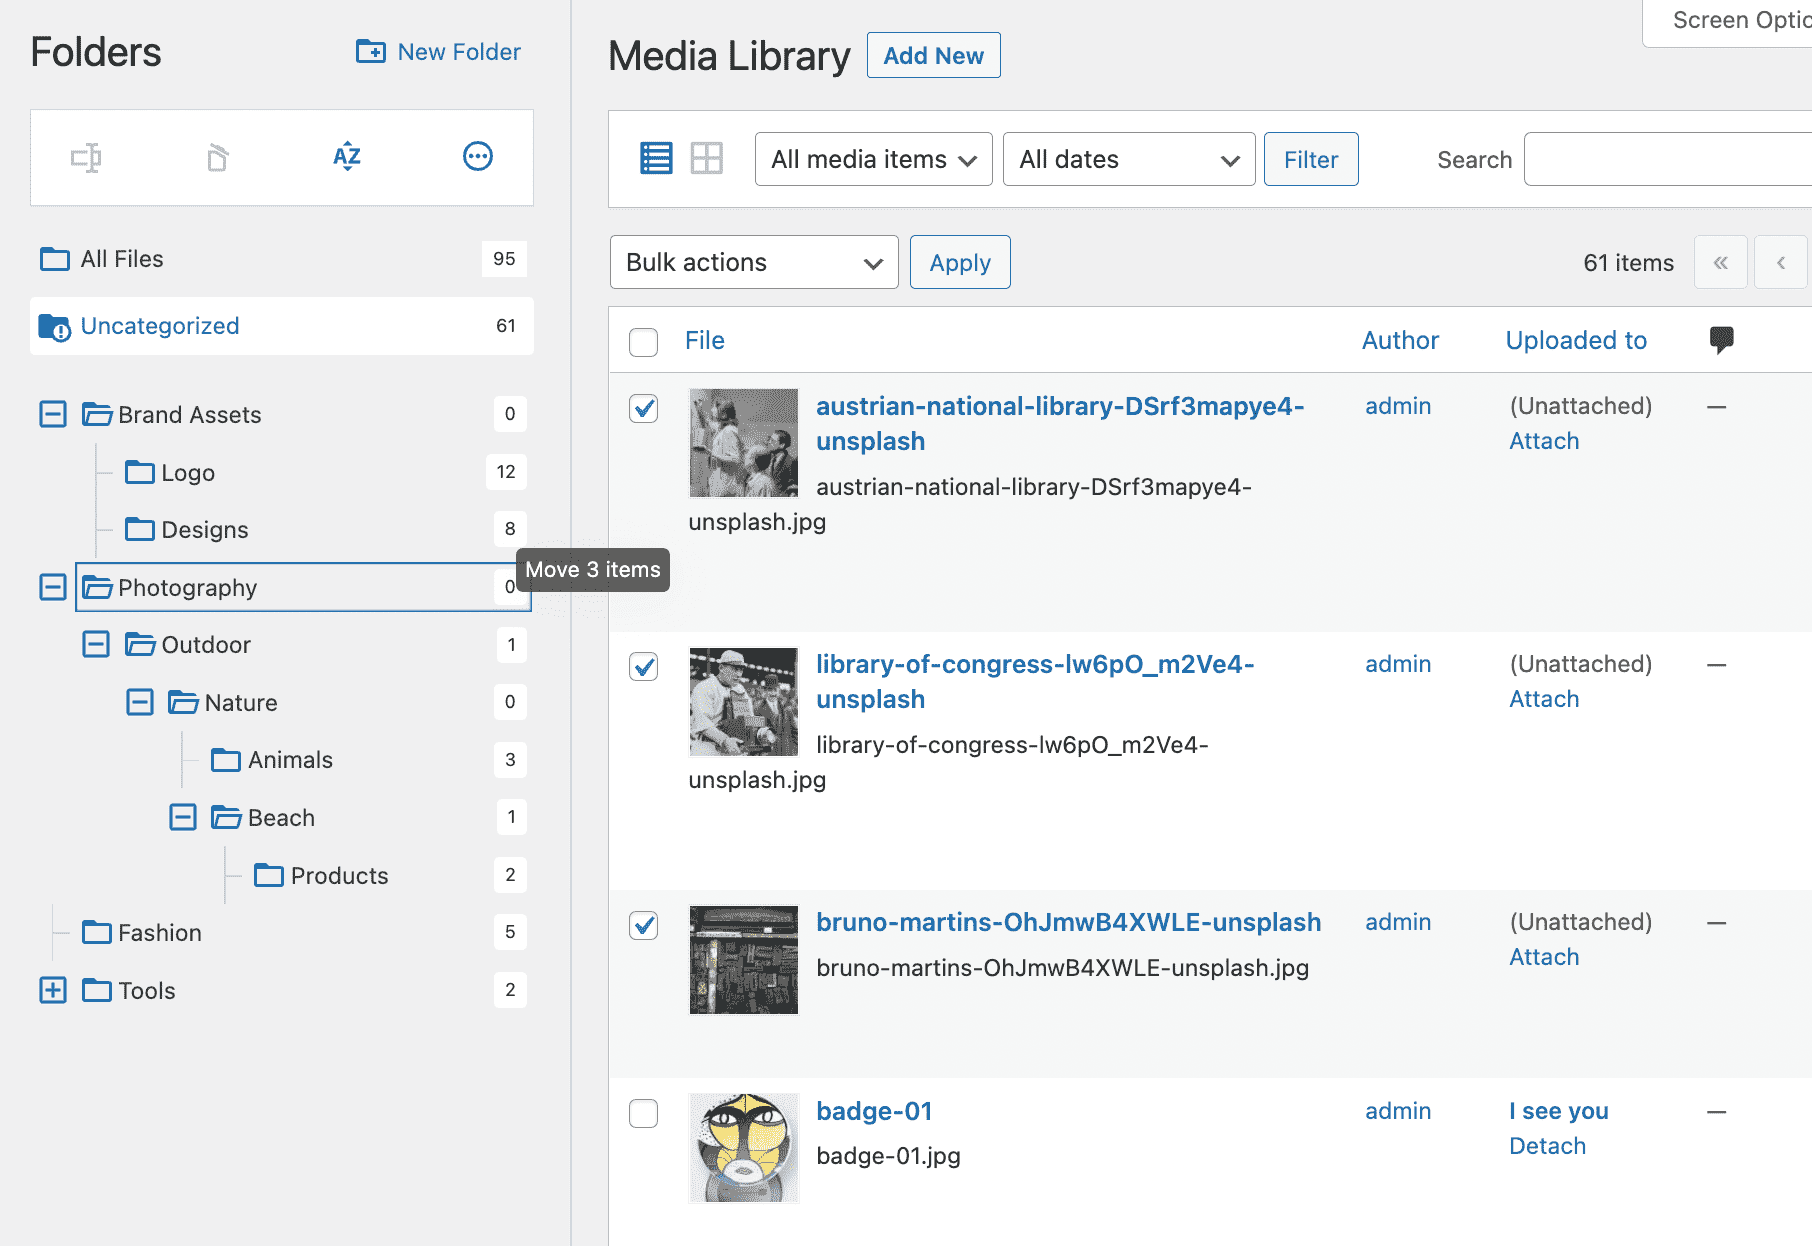This screenshot has height=1246, width=1812.
Task: Collapse the Brand Assets folder
Action: (x=52, y=413)
